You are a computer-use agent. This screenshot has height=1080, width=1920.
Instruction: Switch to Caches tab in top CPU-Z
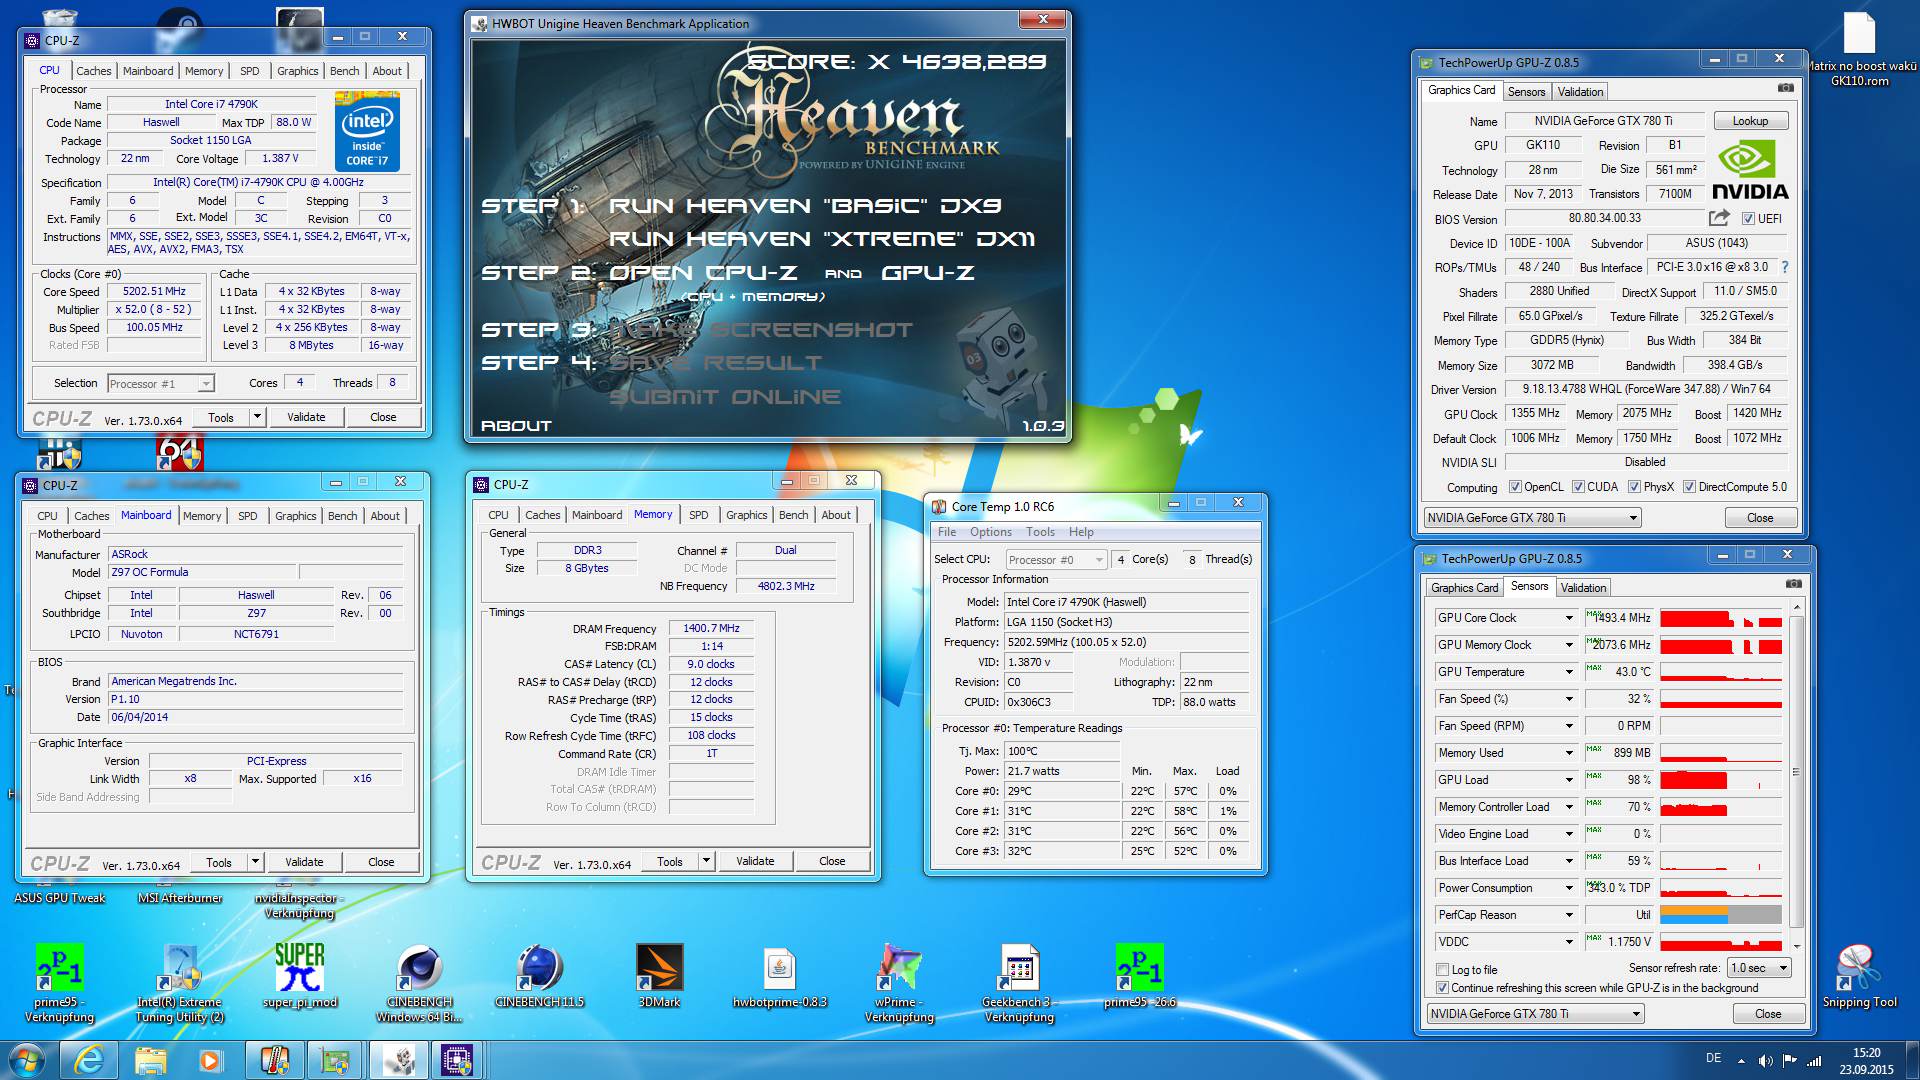(x=94, y=71)
